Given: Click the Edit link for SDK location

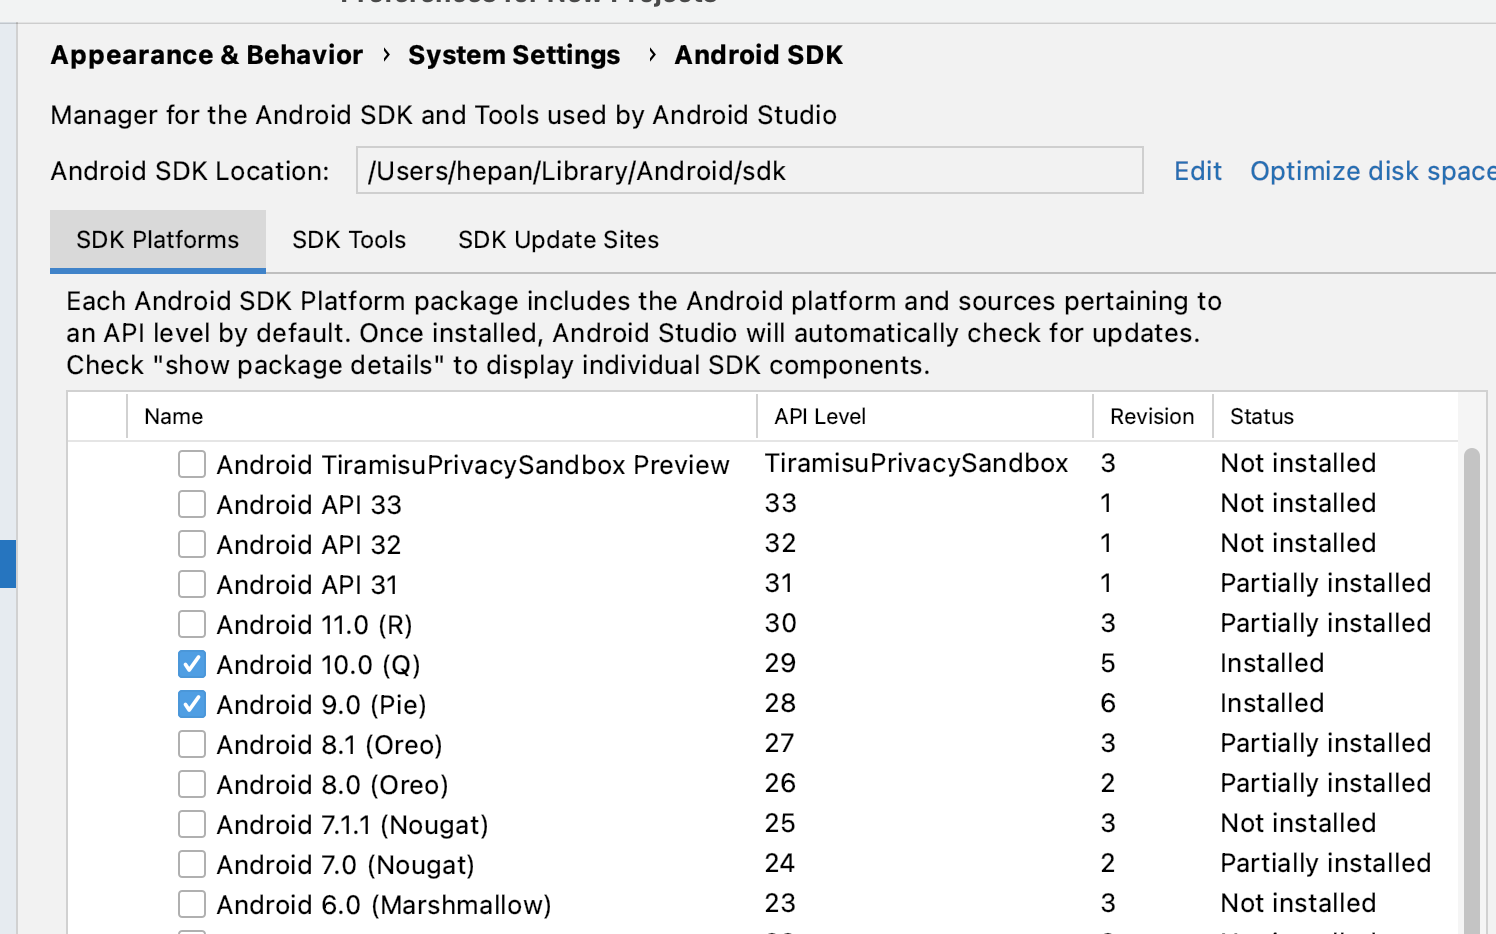Looking at the screenshot, I should 1198,171.
